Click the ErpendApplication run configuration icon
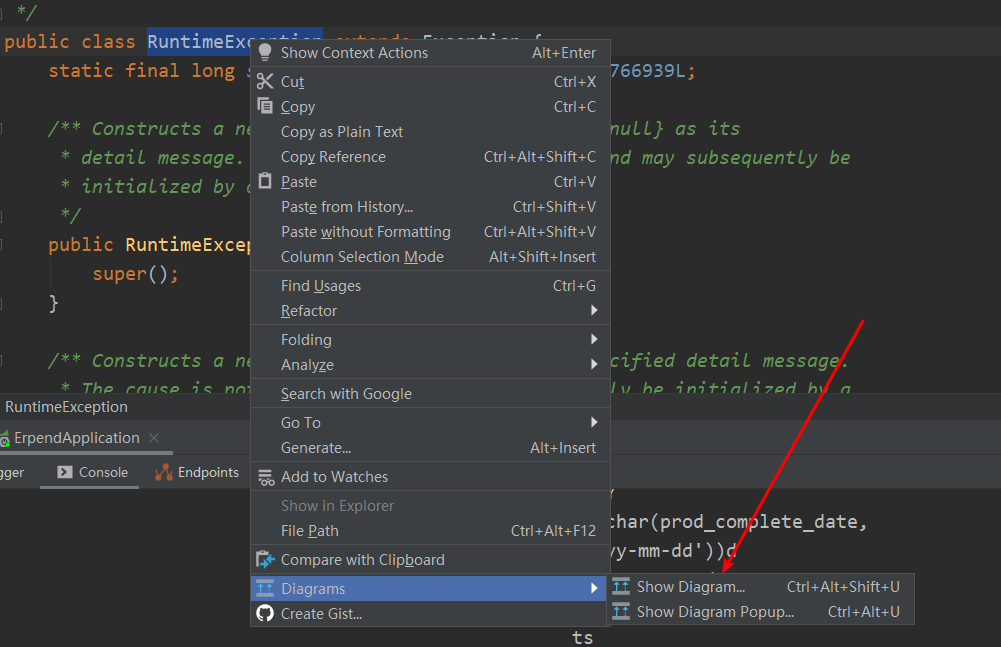Screen dimensions: 1001x647 [5, 438]
